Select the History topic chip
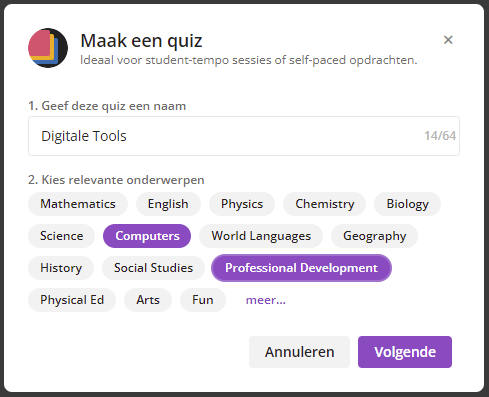The image size is (489, 397). tap(61, 268)
